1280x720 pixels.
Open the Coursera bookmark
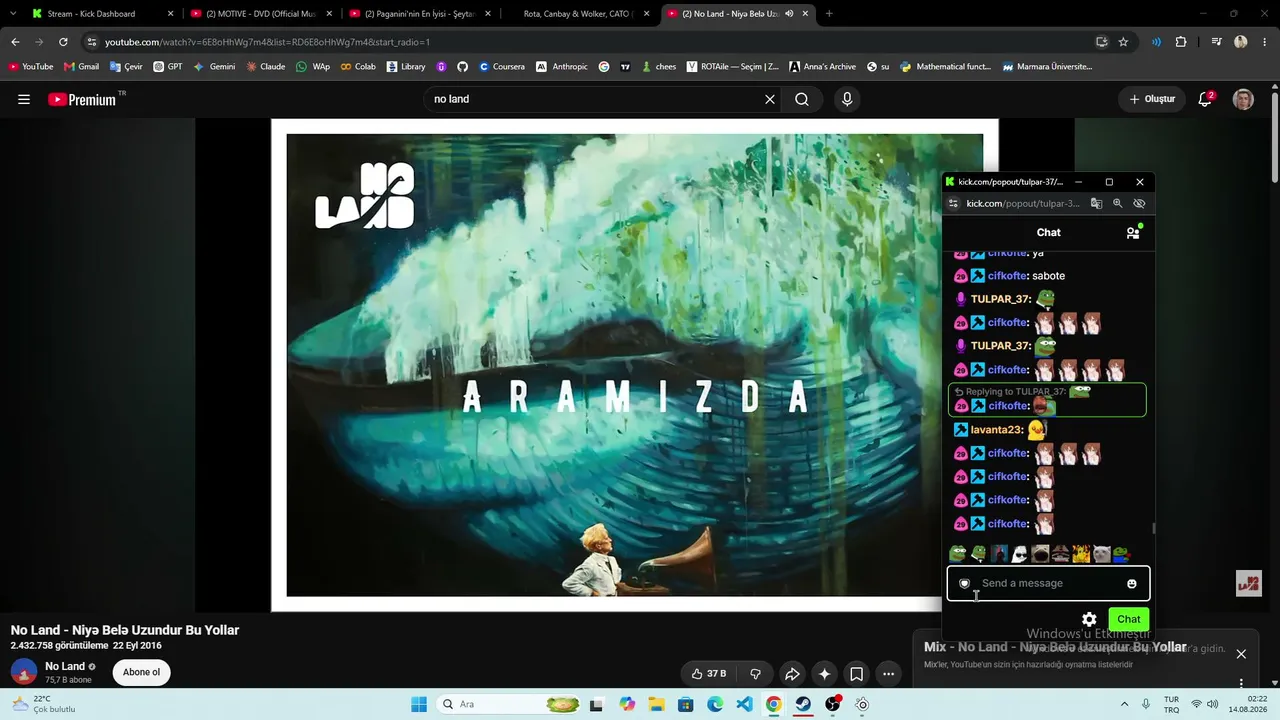(x=501, y=66)
